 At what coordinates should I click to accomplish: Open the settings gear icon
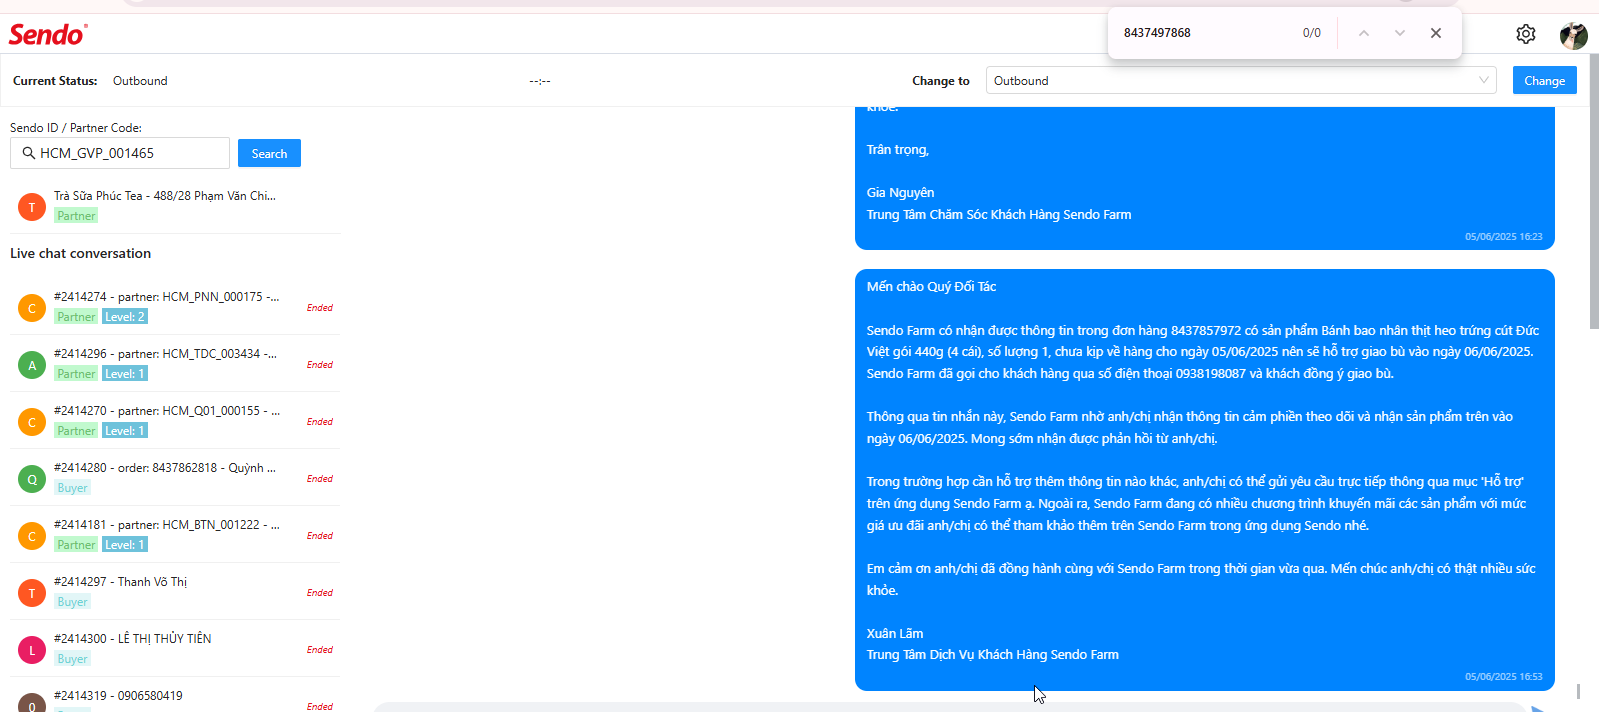pyautogui.click(x=1525, y=34)
